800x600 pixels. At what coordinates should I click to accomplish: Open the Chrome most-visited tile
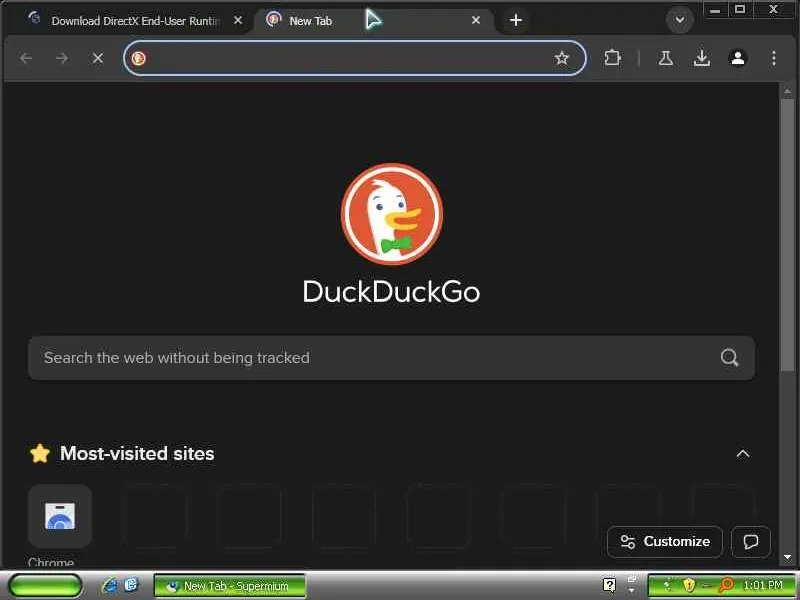tap(60, 516)
